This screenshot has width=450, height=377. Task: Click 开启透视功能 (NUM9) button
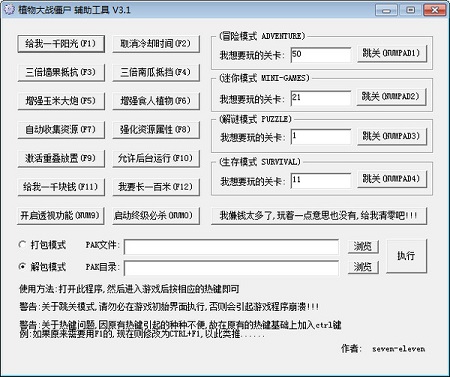tap(61, 216)
